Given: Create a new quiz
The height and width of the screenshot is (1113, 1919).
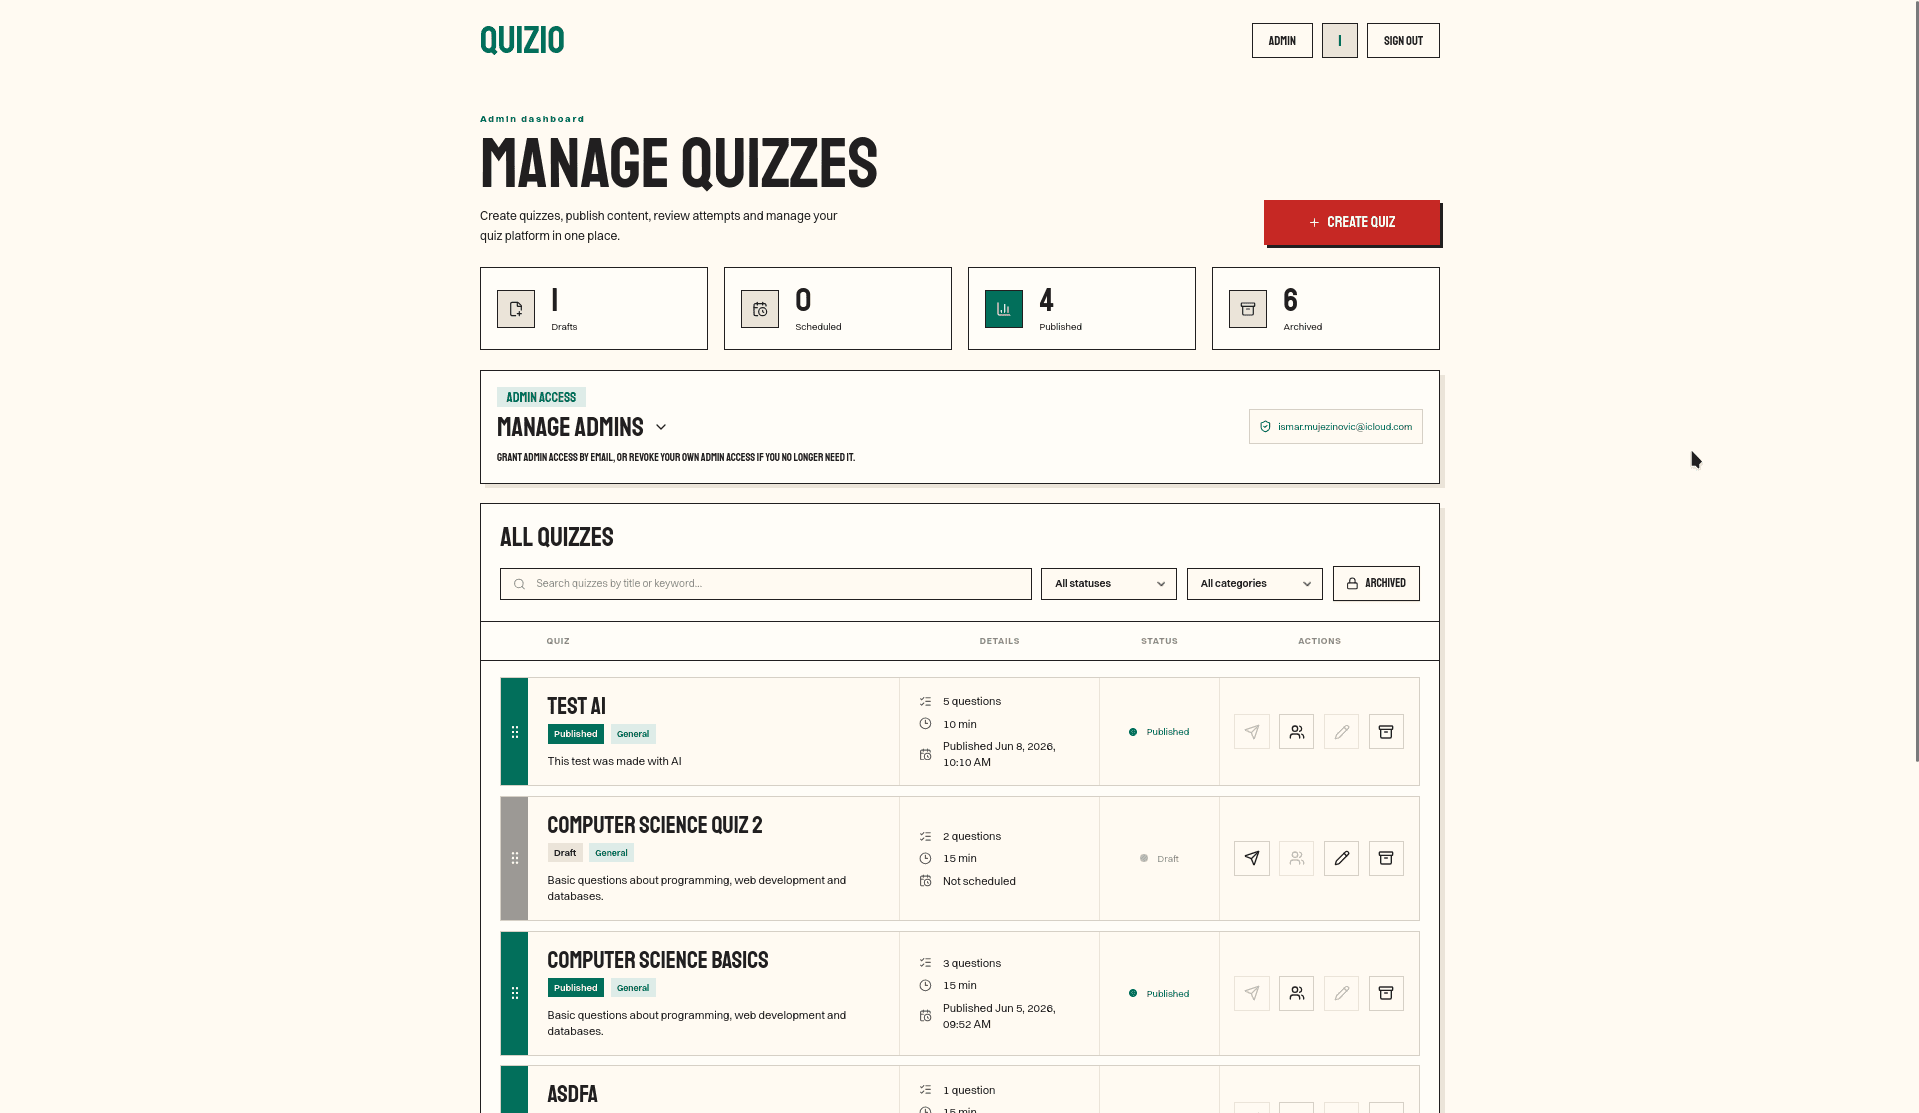Looking at the screenshot, I should pos(1352,222).
